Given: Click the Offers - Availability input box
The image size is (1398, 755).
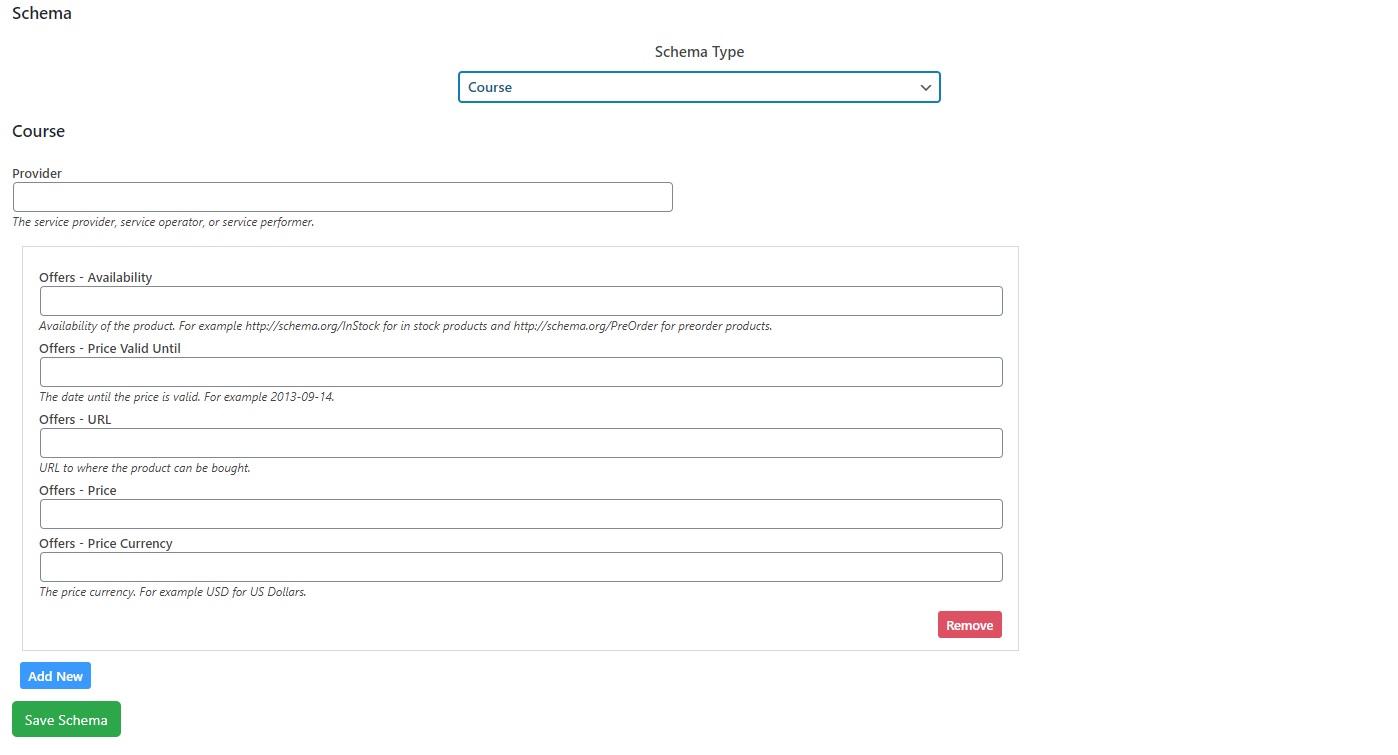Looking at the screenshot, I should (x=520, y=301).
